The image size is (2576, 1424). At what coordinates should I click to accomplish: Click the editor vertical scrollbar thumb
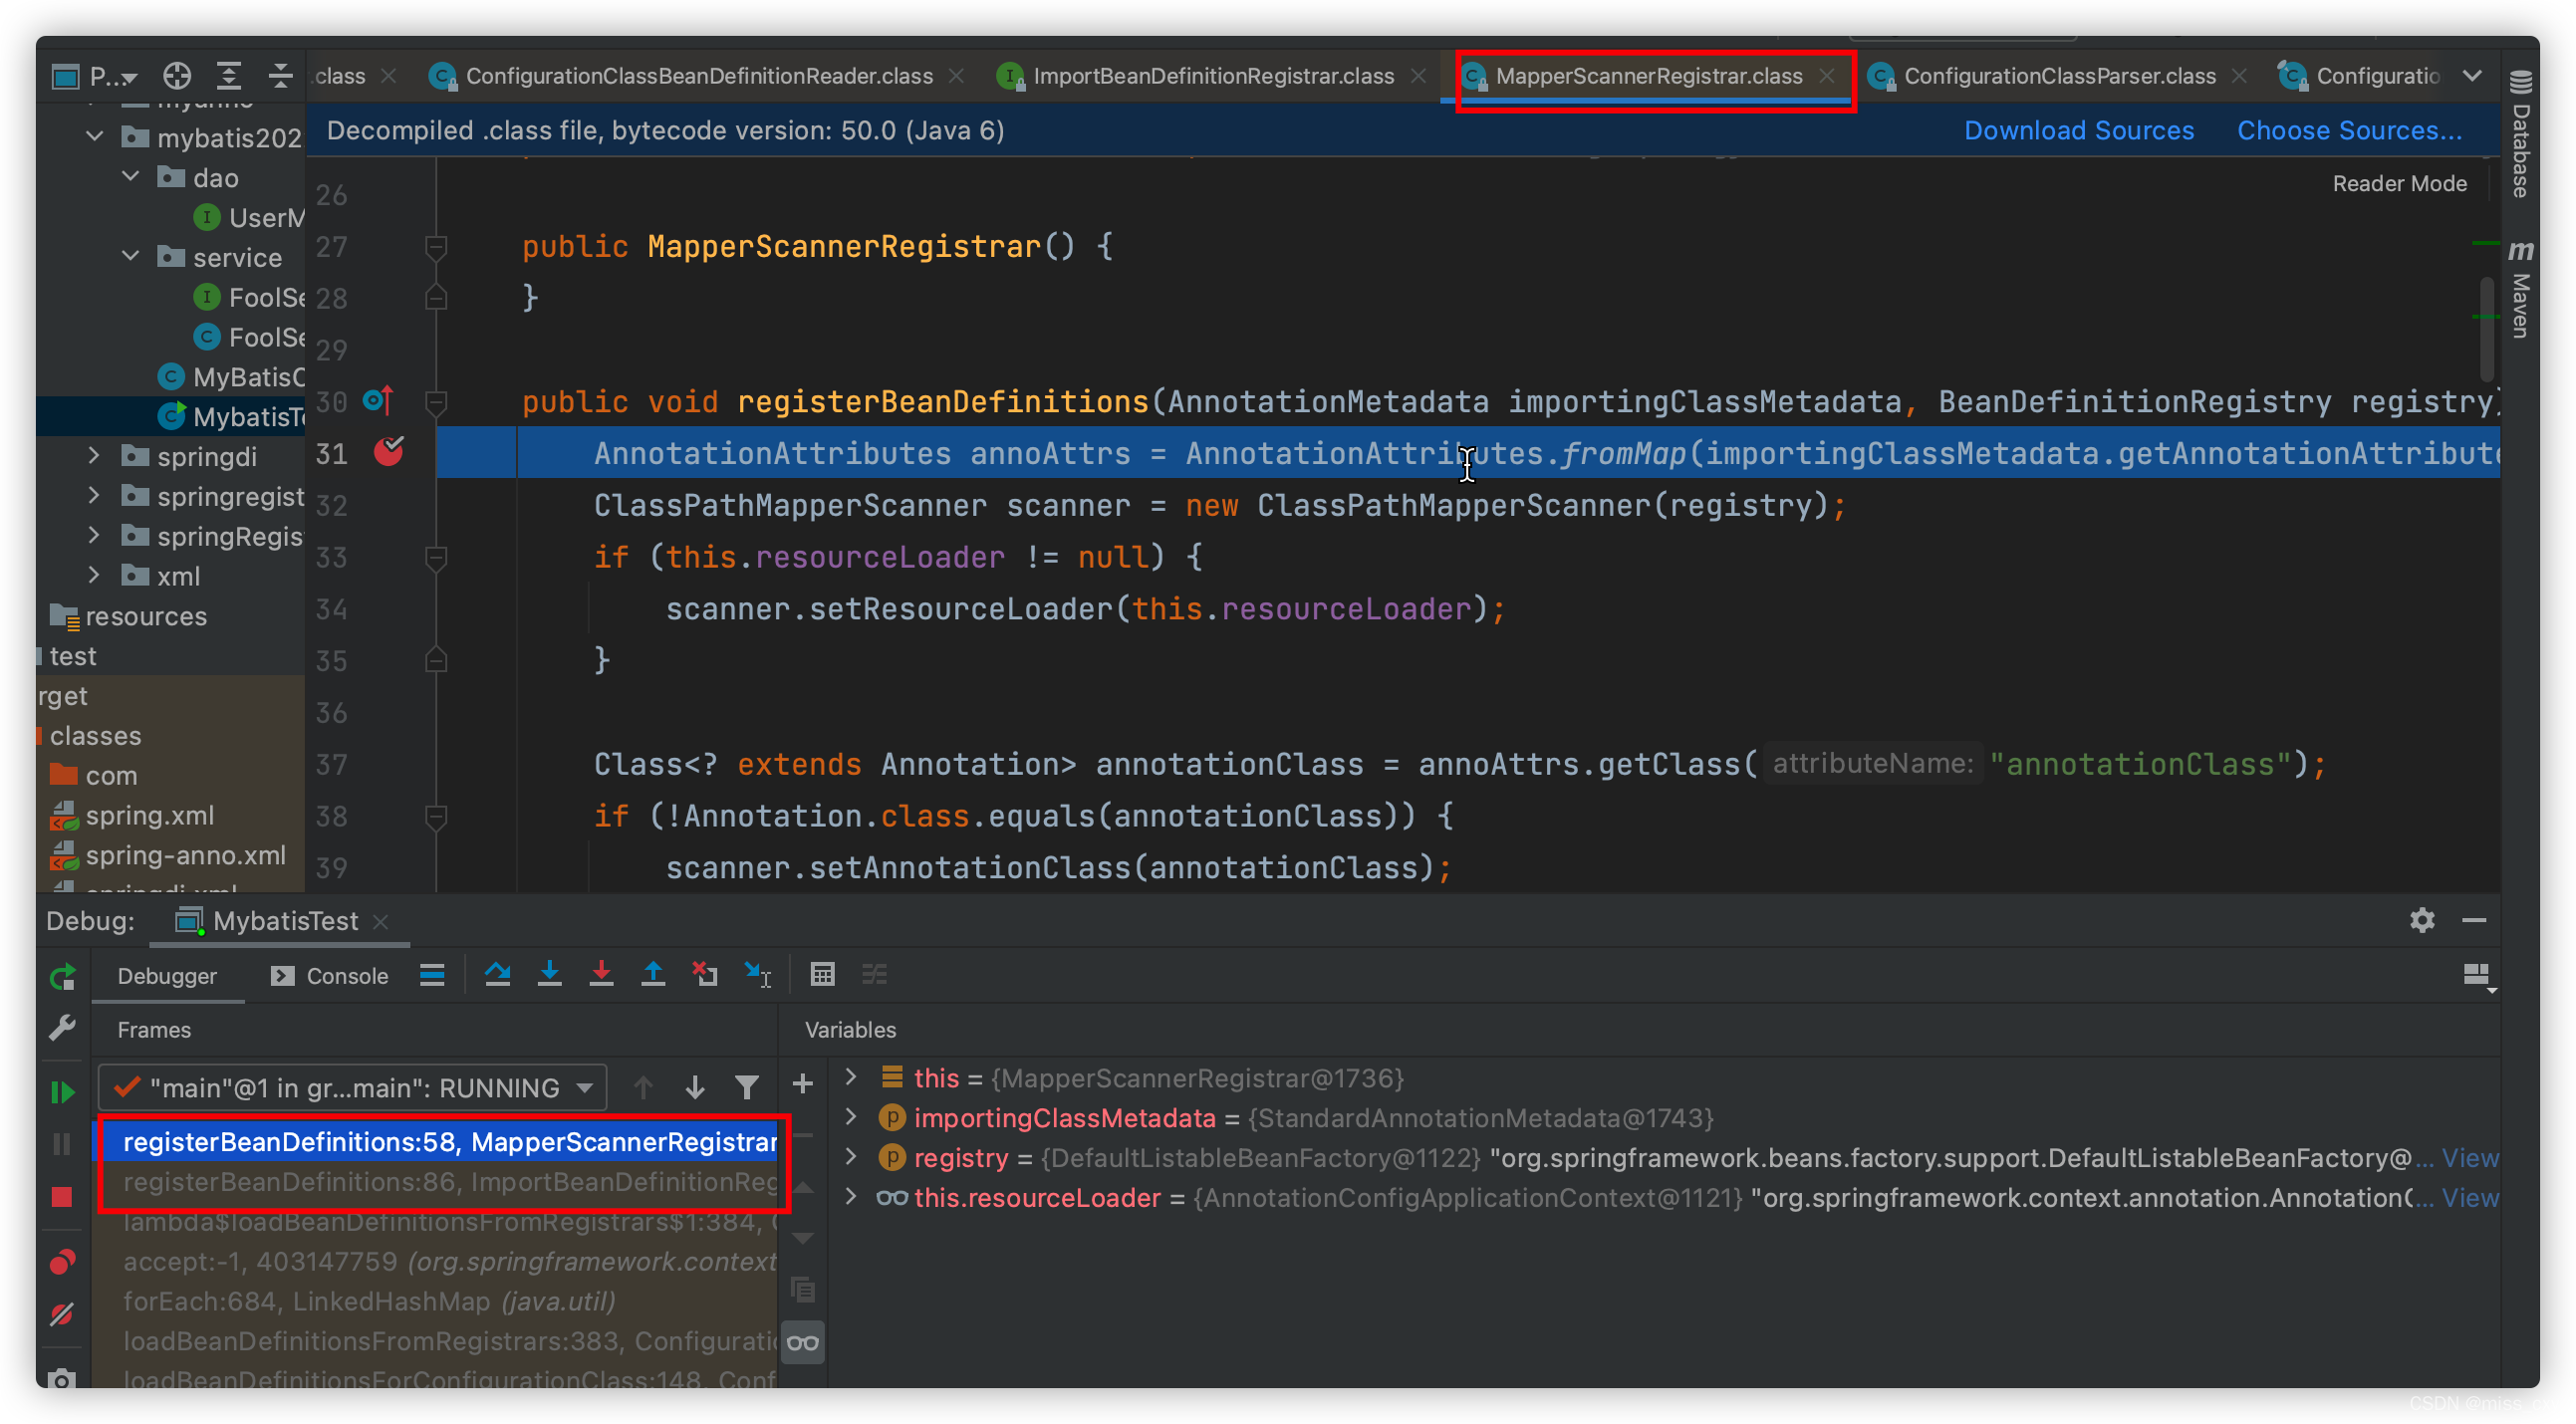(2486, 330)
